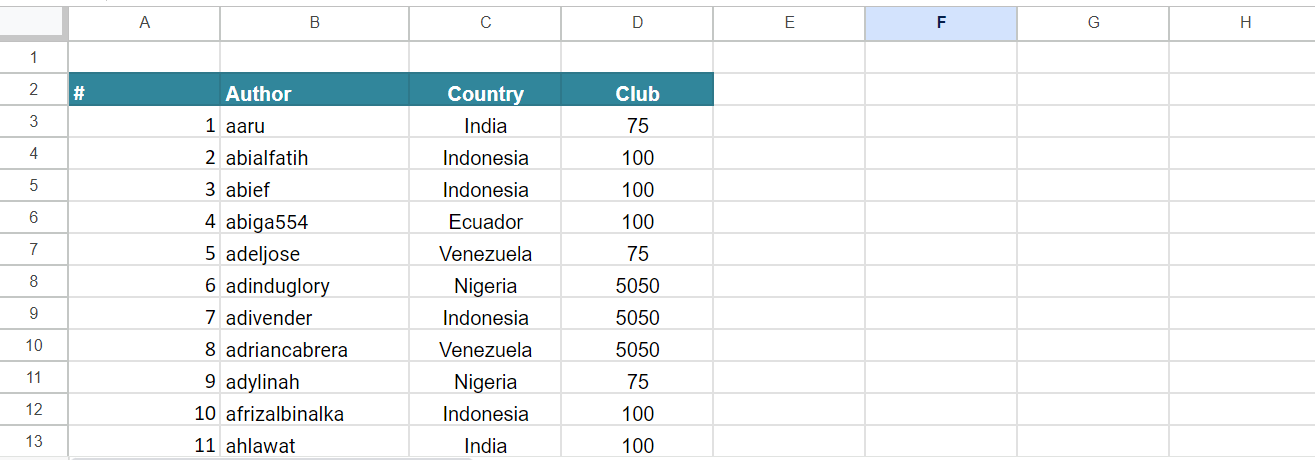Select the Author header cell
1315x460 pixels.
pyautogui.click(x=314, y=94)
